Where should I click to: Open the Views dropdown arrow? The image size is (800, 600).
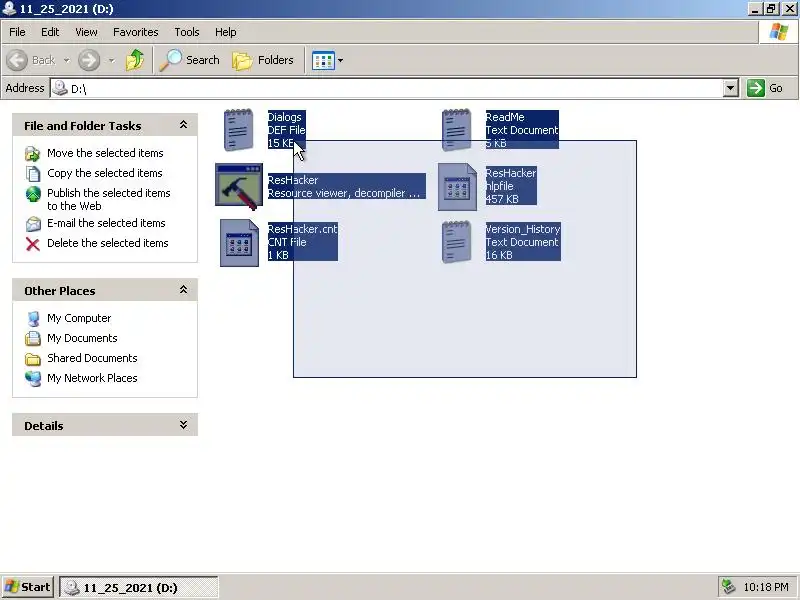340,61
